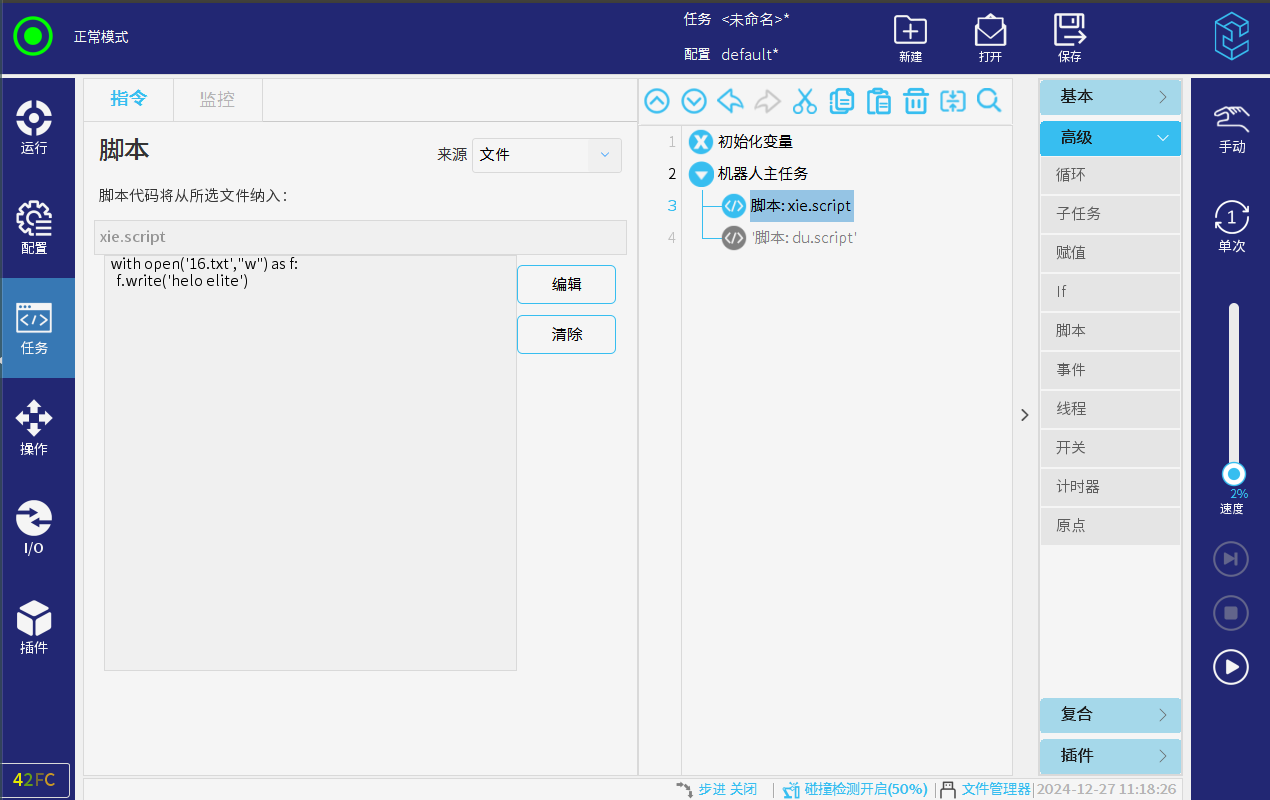Image resolution: width=1270 pixels, height=800 pixels.
Task: Open the 来源 source dropdown
Action: tap(547, 155)
